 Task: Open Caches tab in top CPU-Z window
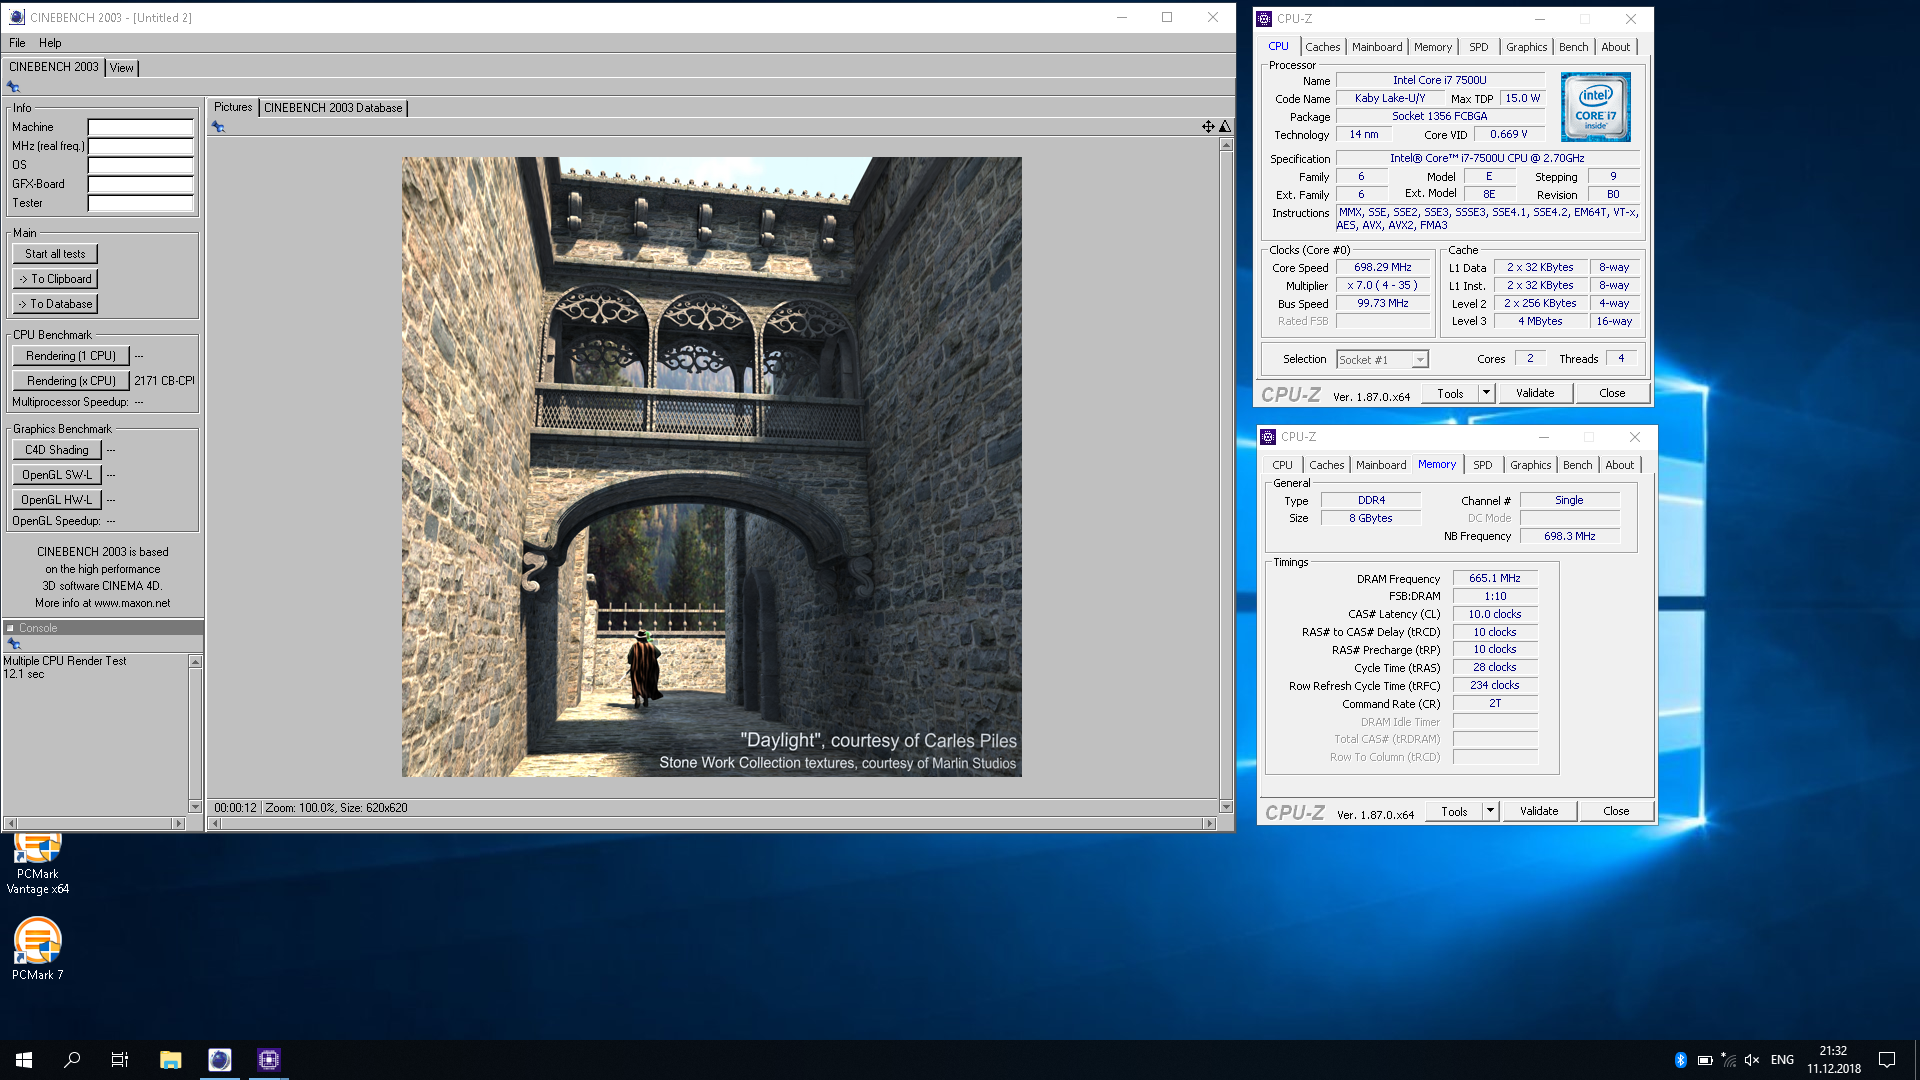pos(1322,47)
